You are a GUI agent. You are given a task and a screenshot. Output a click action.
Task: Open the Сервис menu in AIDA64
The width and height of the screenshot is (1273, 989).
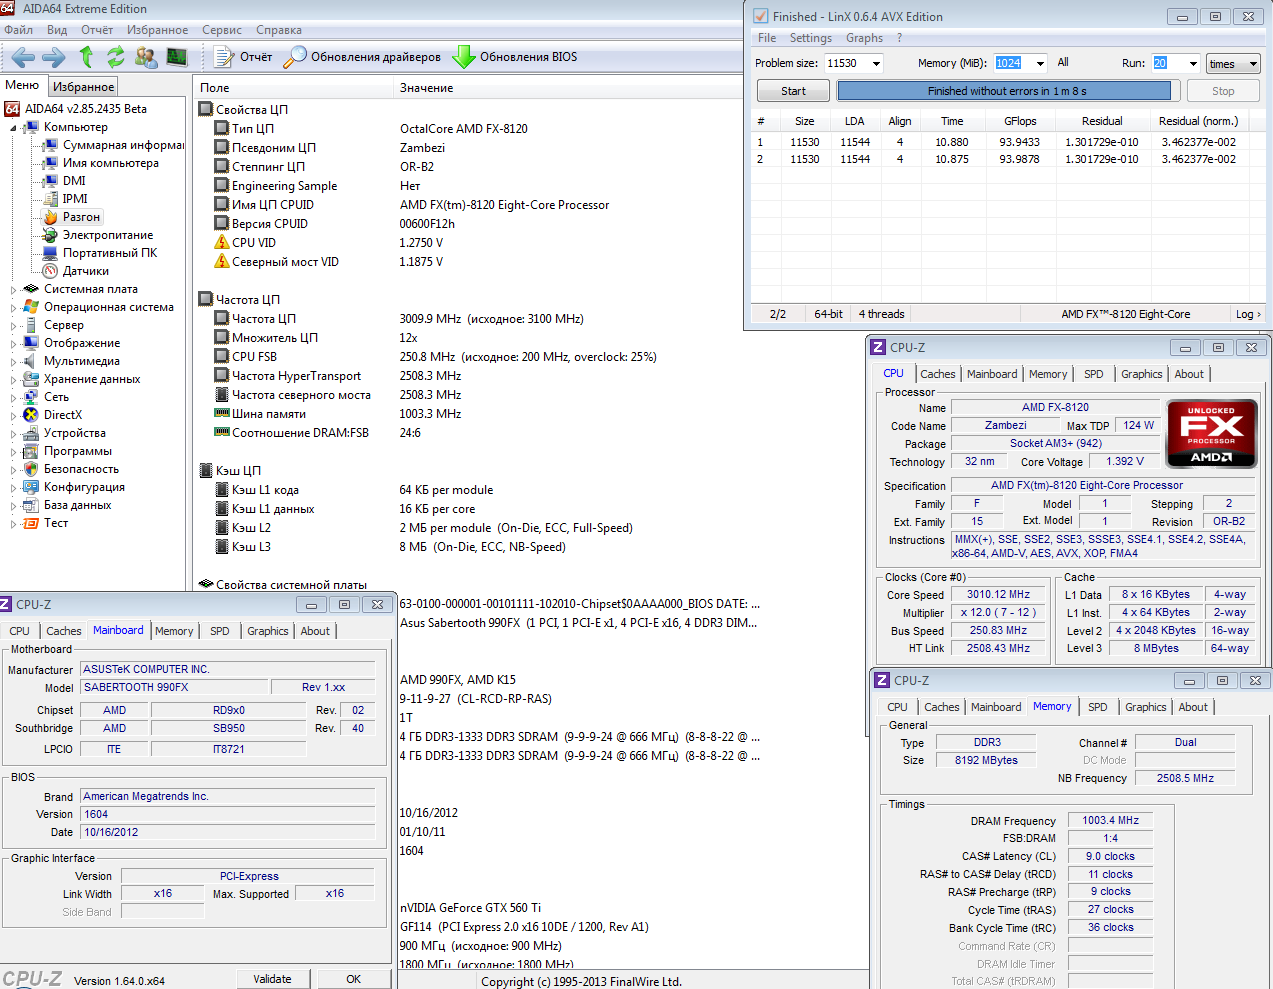[221, 30]
